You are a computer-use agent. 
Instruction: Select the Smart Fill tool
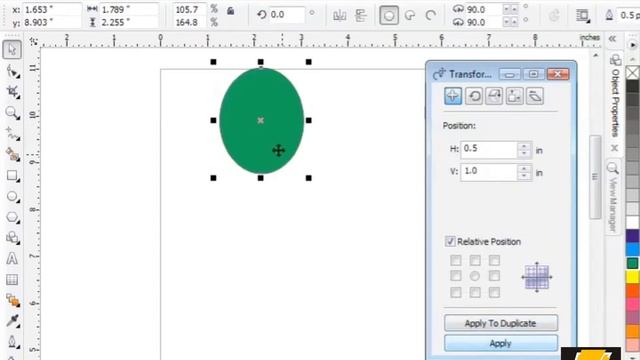[12, 154]
